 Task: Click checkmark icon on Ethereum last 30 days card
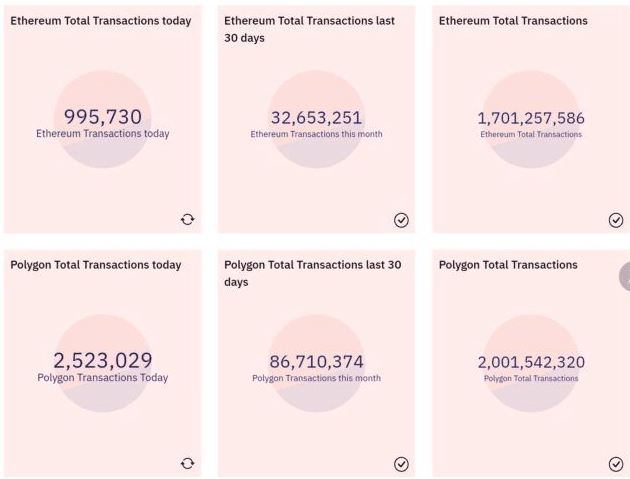[x=401, y=220]
